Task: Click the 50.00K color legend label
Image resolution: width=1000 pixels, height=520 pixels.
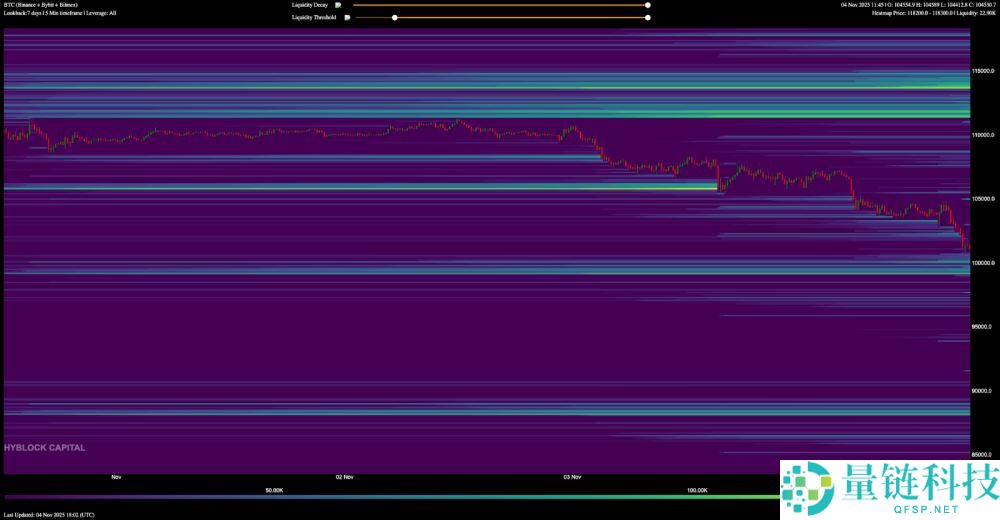Action: pos(274,490)
